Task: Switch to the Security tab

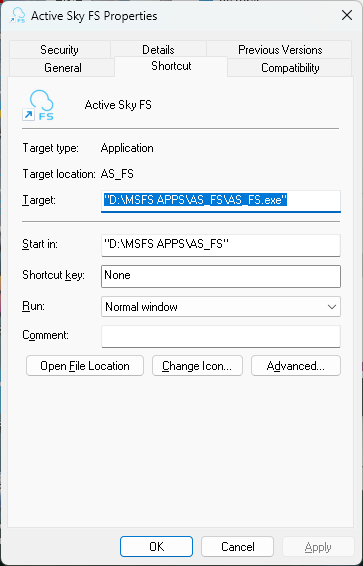Action: pyautogui.click(x=60, y=49)
